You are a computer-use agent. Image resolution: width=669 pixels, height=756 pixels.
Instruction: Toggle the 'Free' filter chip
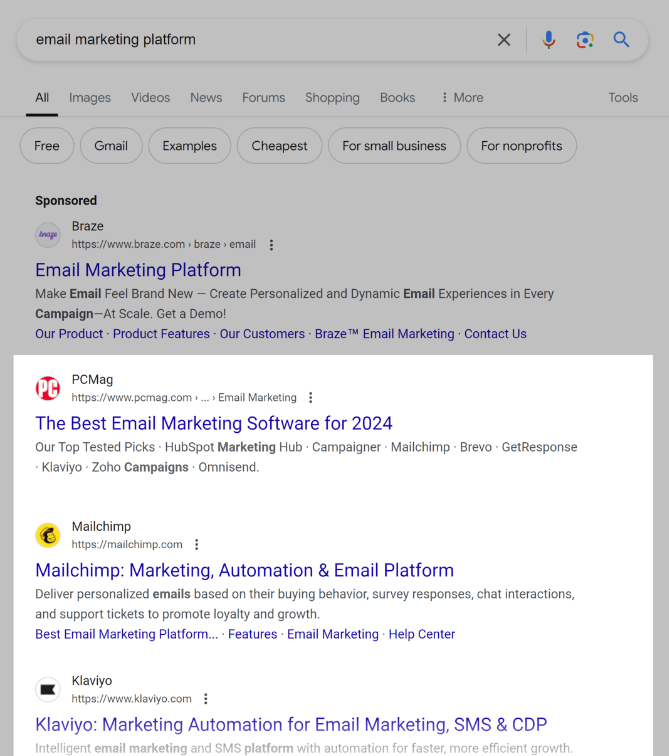click(x=47, y=146)
